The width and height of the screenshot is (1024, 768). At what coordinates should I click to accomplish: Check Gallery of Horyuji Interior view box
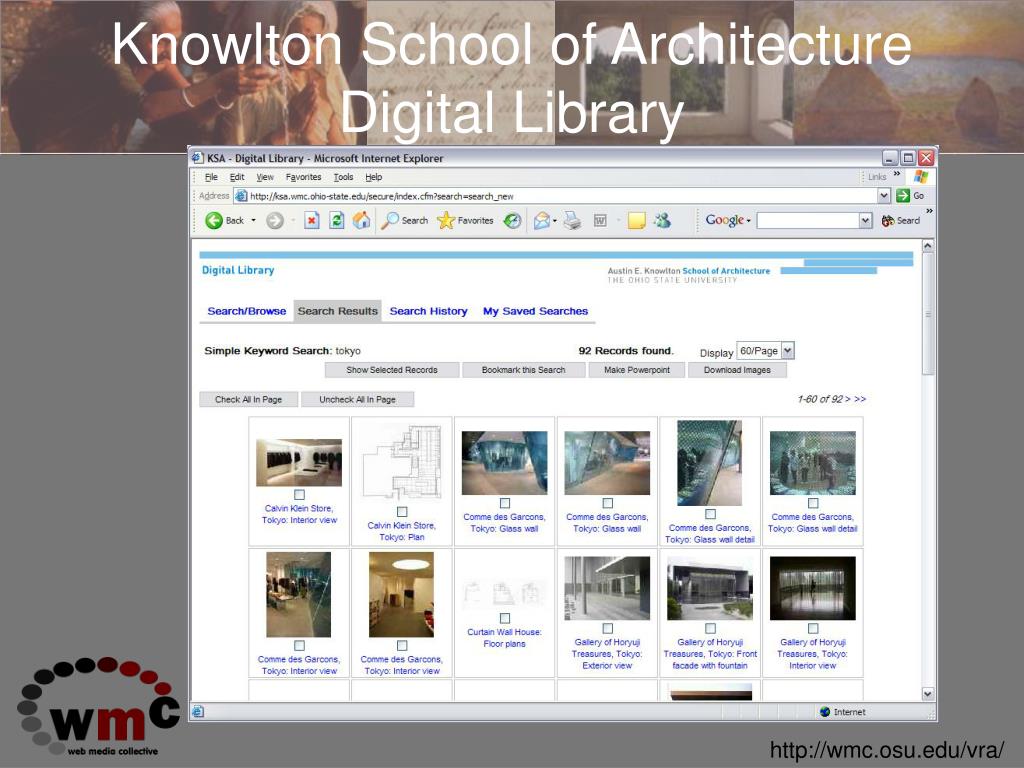[813, 628]
